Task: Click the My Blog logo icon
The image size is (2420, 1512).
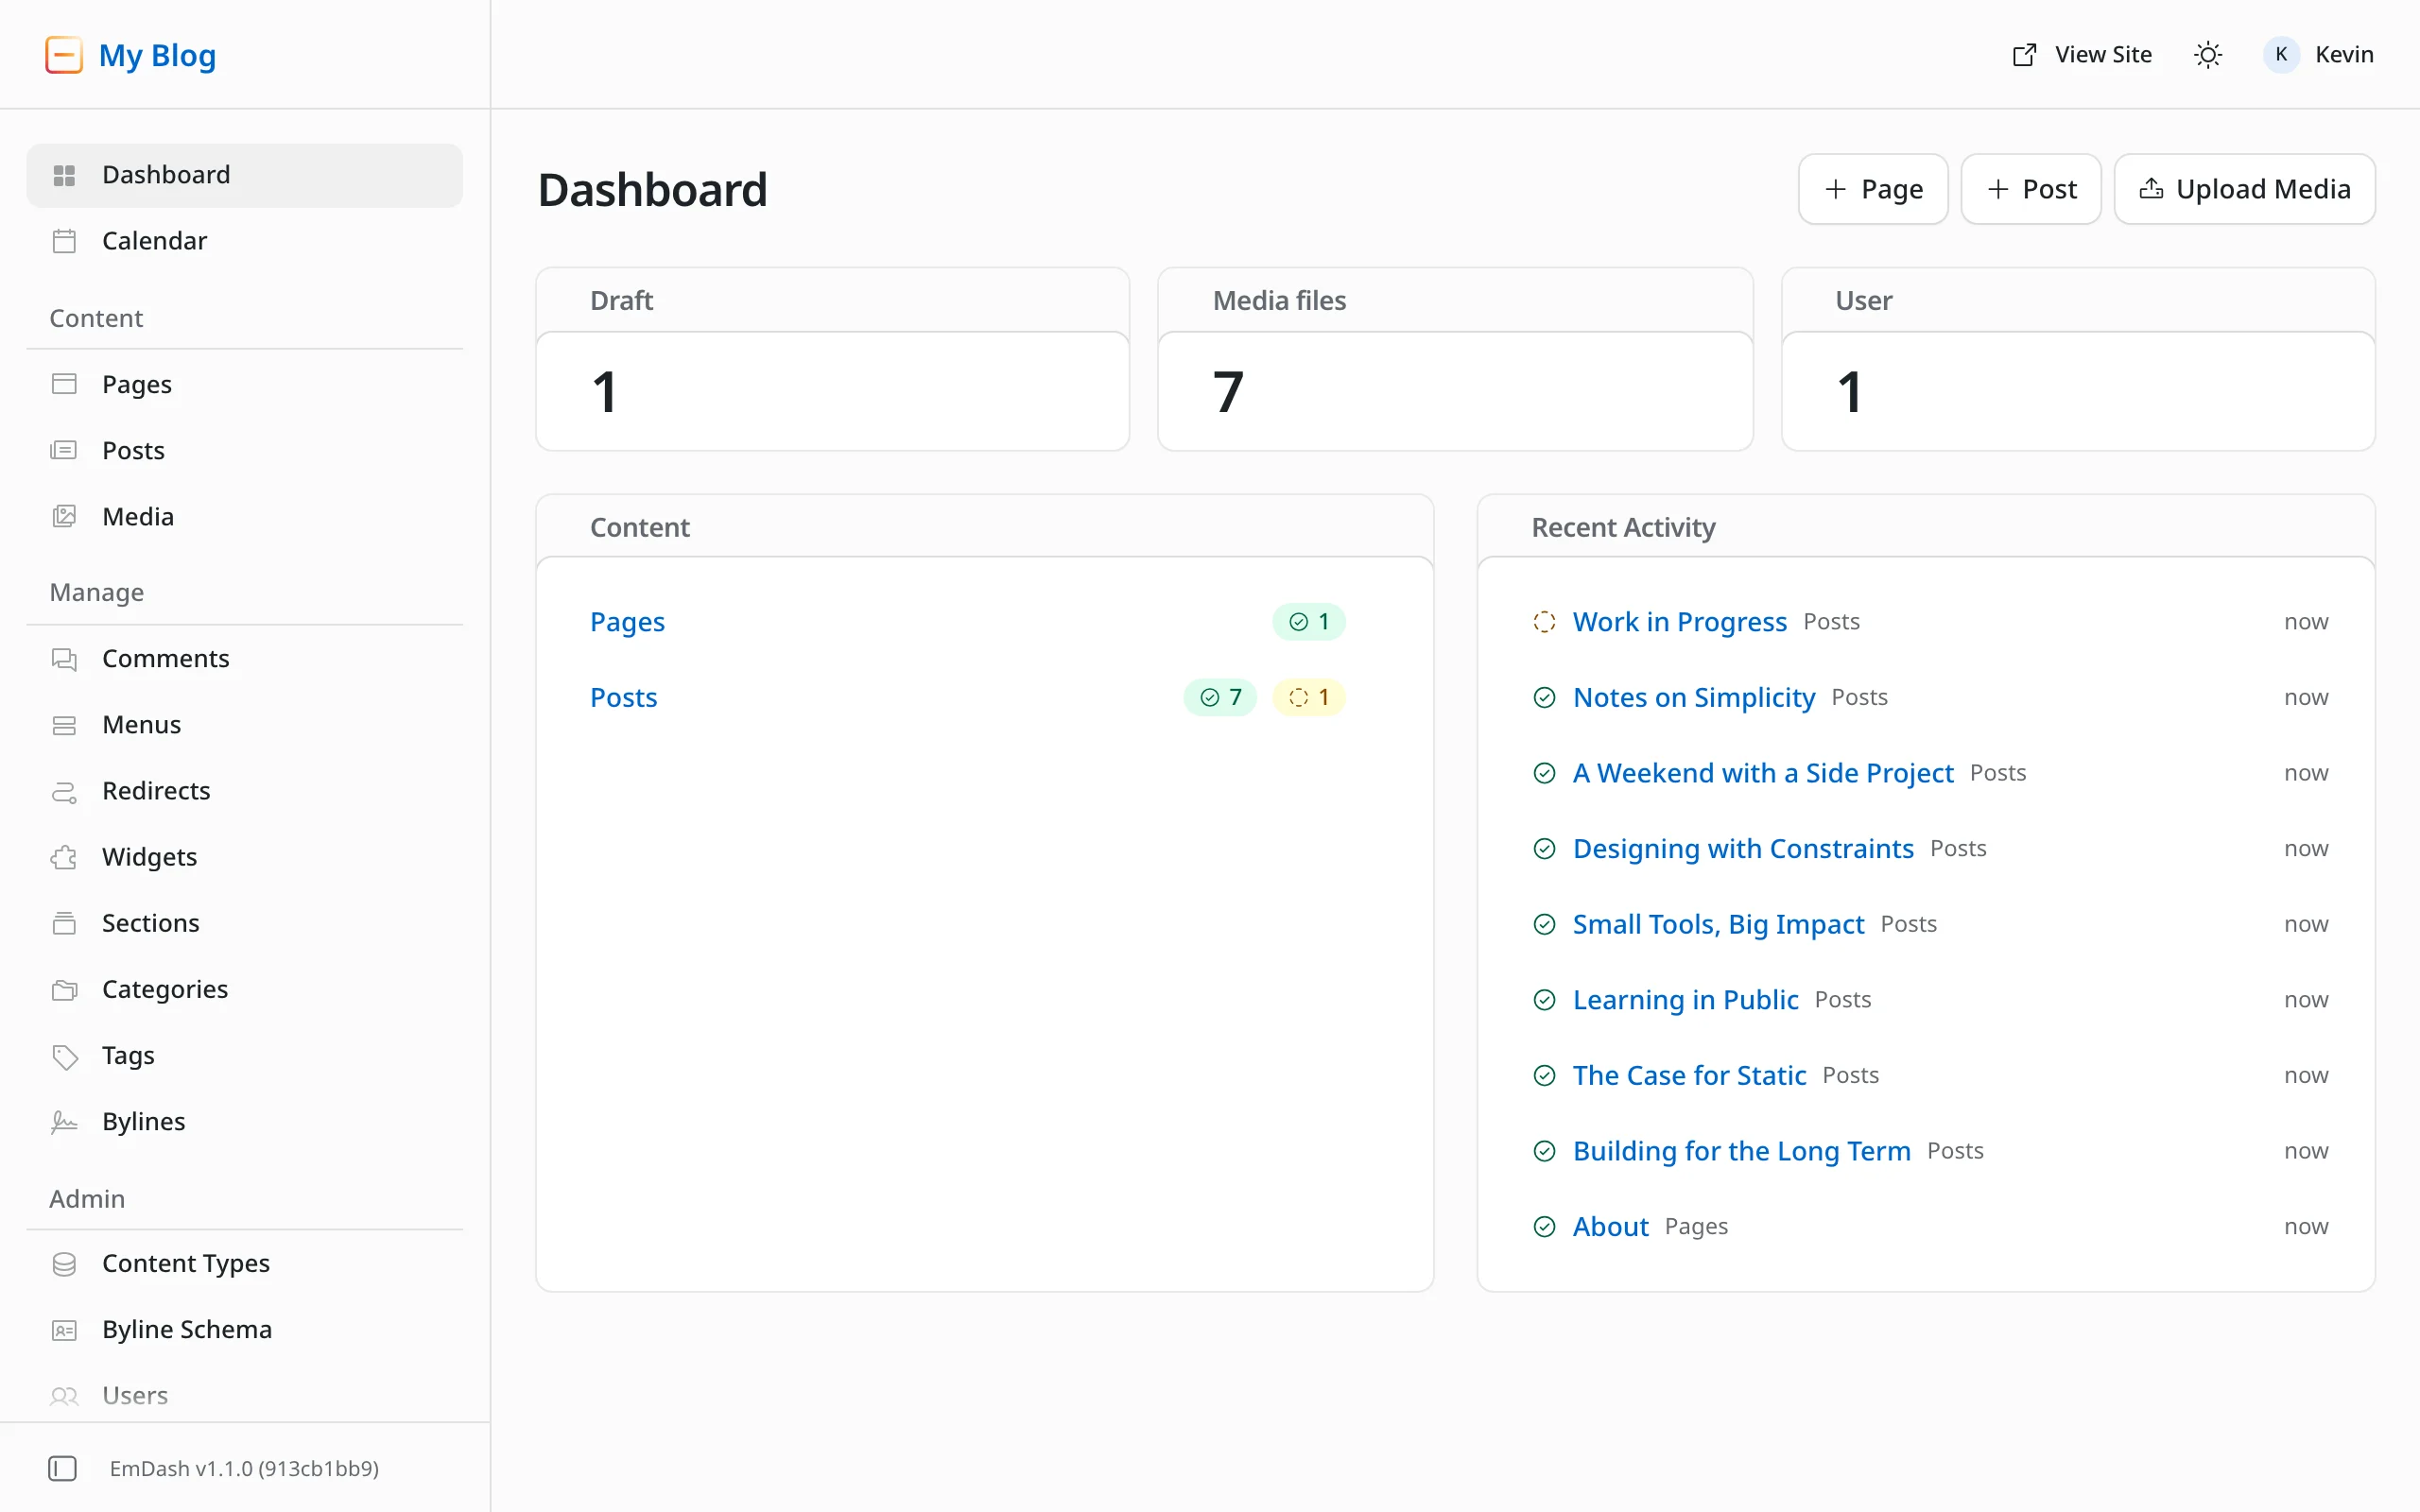Action: (64, 55)
